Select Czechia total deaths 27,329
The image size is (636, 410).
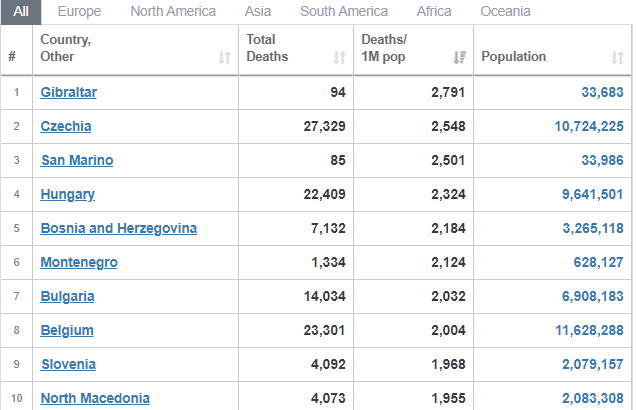click(x=324, y=127)
